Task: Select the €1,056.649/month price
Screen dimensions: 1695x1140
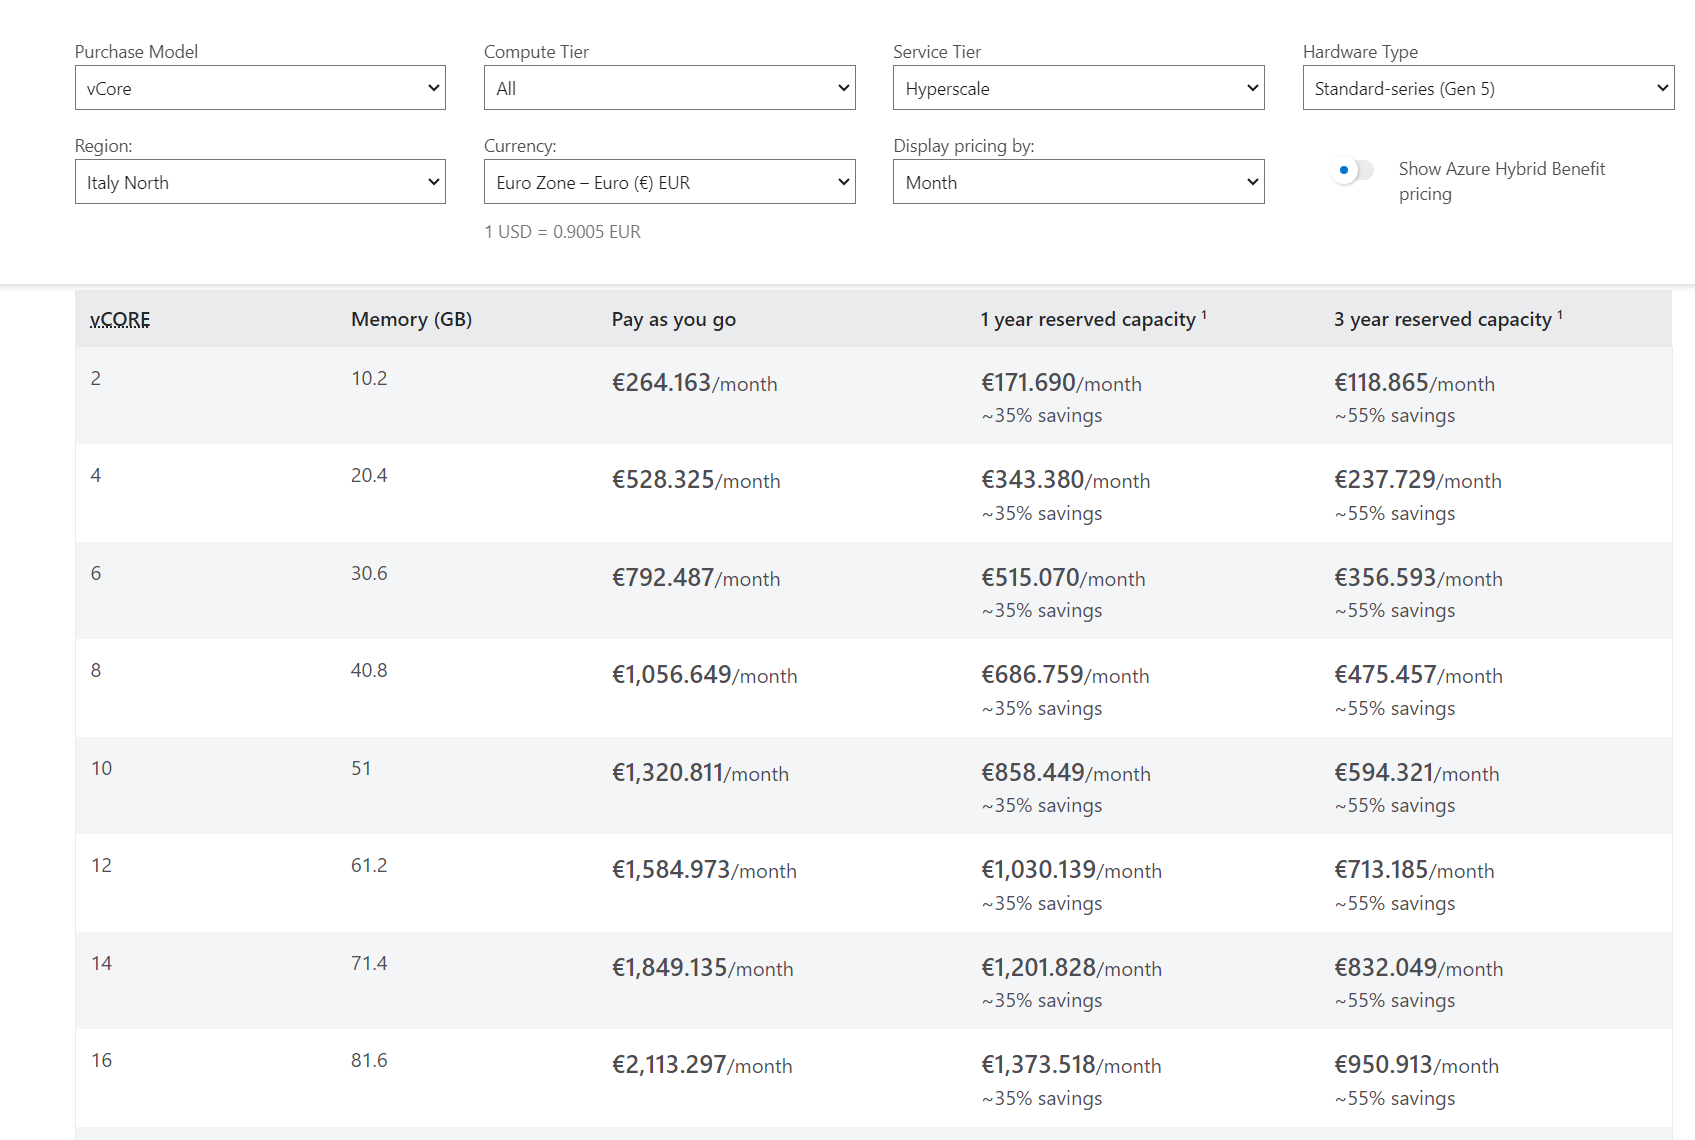Action: (x=705, y=675)
